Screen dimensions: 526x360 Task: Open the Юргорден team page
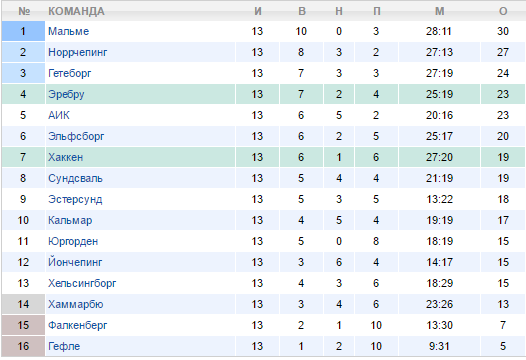[x=73, y=241]
